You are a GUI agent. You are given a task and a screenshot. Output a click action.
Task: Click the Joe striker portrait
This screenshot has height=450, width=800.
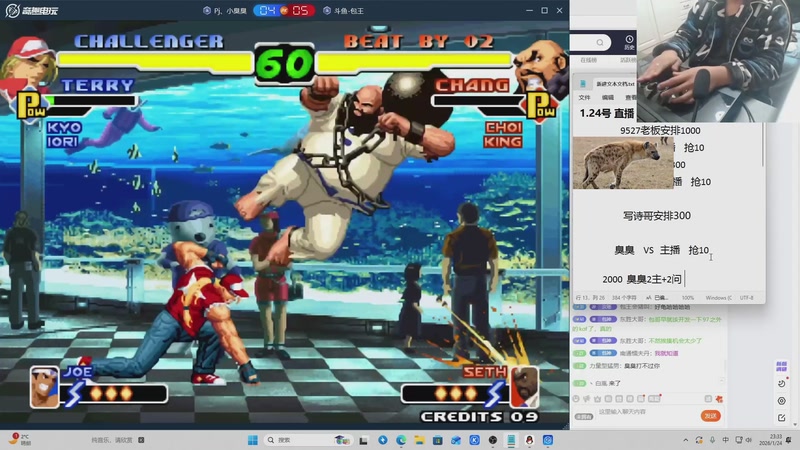44,387
